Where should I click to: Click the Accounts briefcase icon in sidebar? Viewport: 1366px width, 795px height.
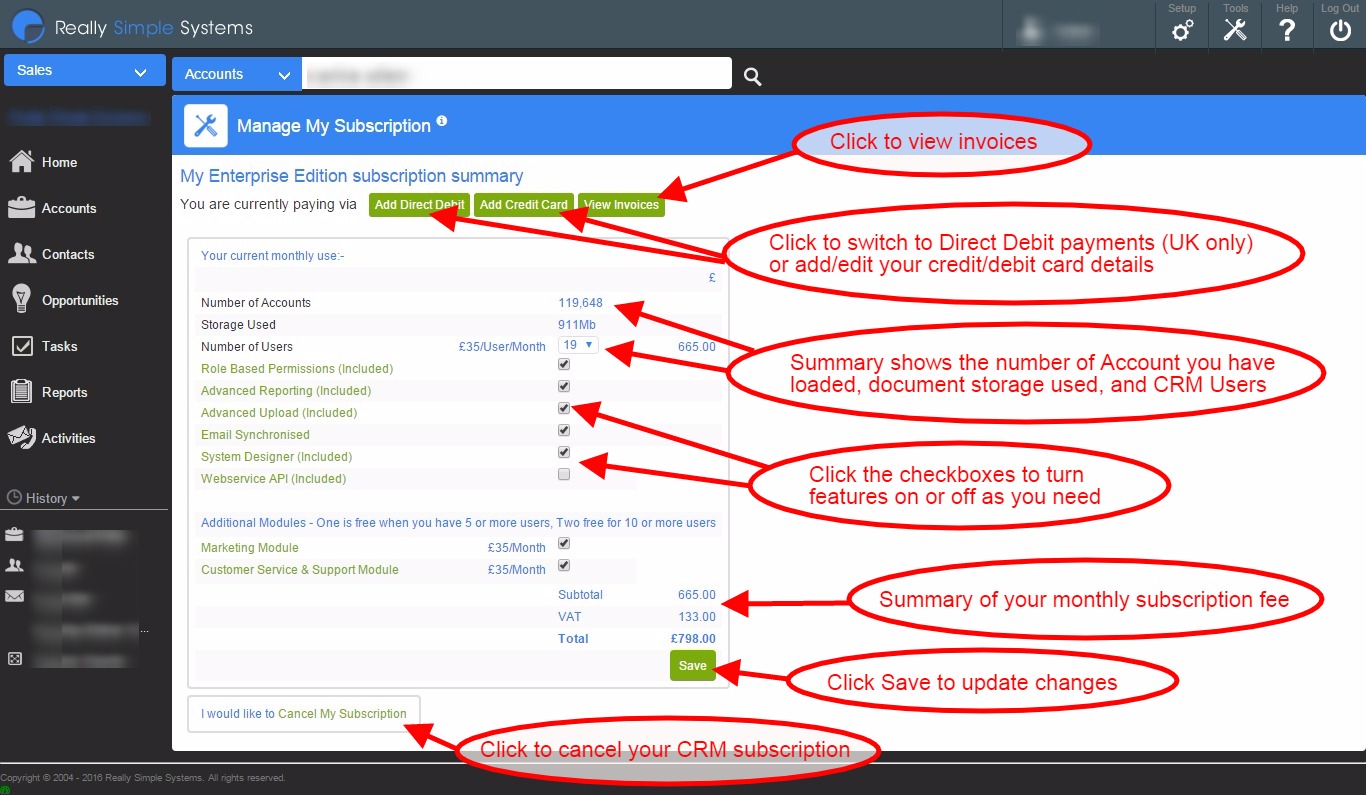click(x=22, y=208)
